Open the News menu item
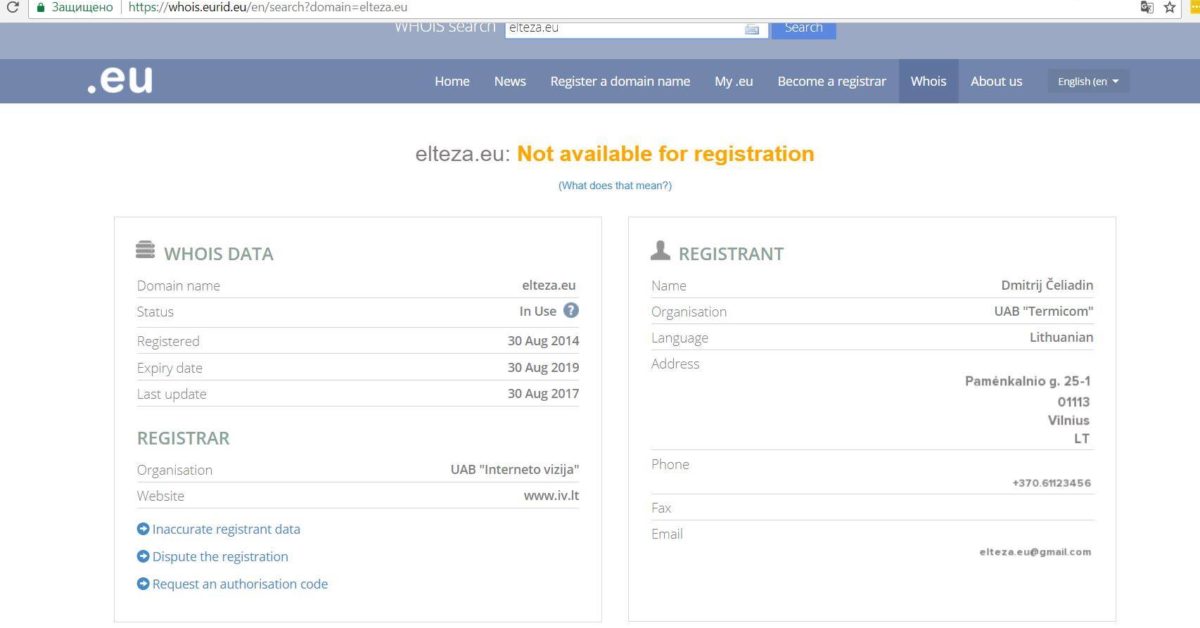 [510, 81]
